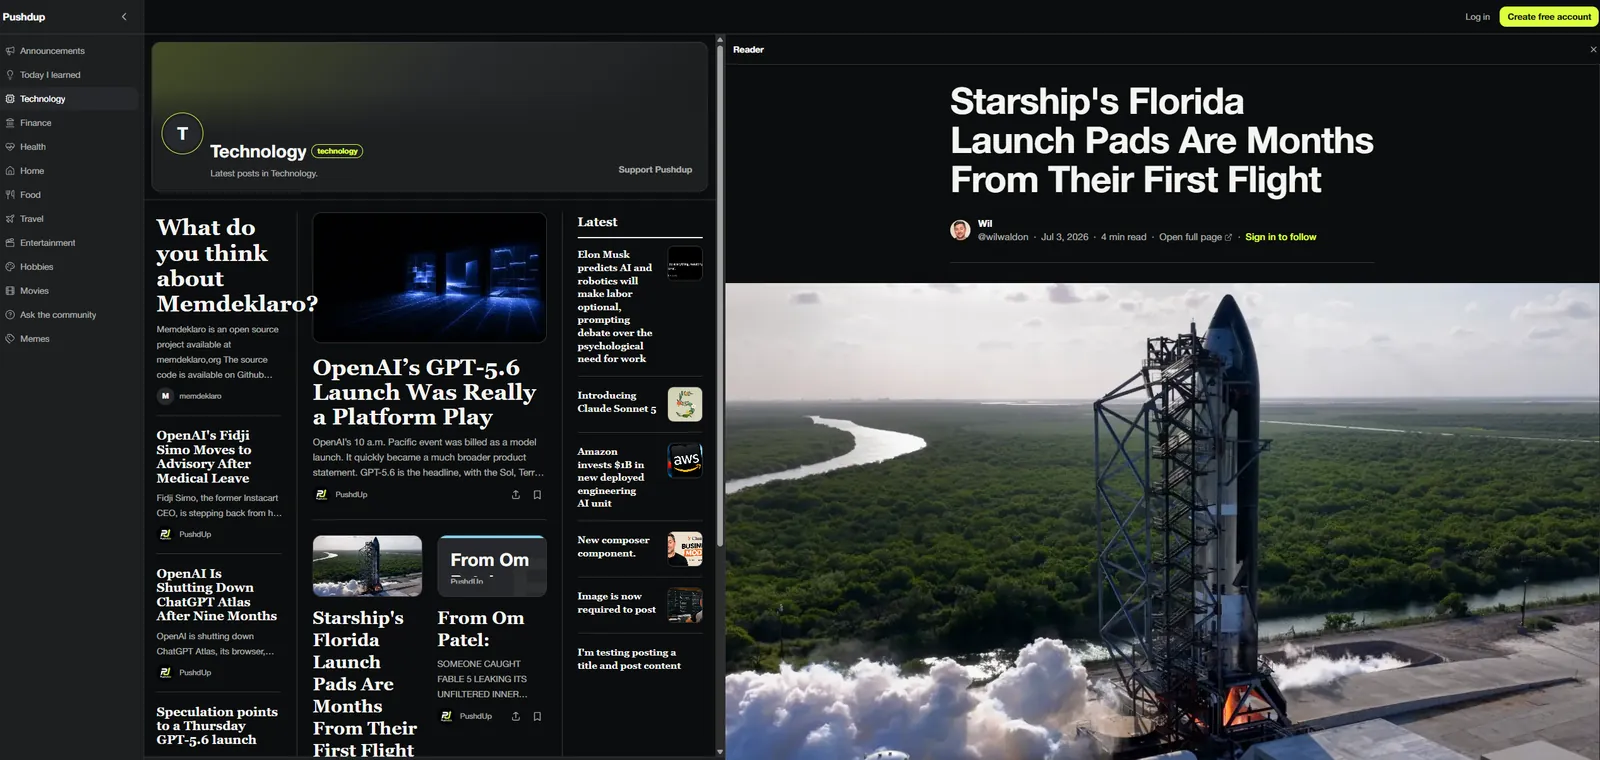Click Sign in to follow
Image resolution: width=1600 pixels, height=760 pixels.
pyautogui.click(x=1280, y=238)
